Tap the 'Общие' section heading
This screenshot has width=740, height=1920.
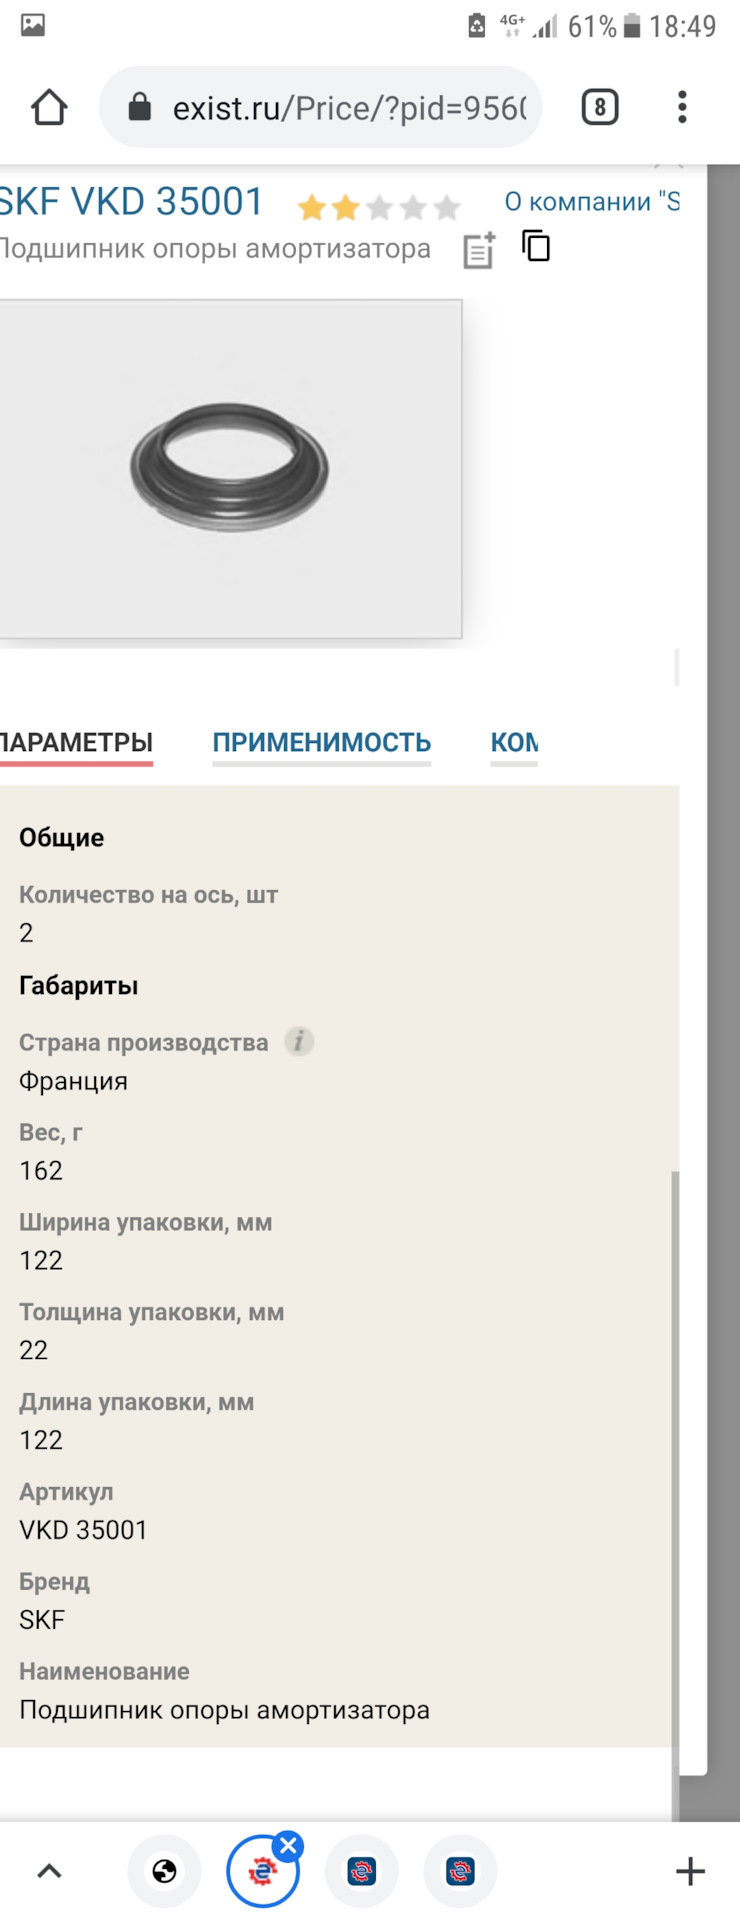coord(62,838)
